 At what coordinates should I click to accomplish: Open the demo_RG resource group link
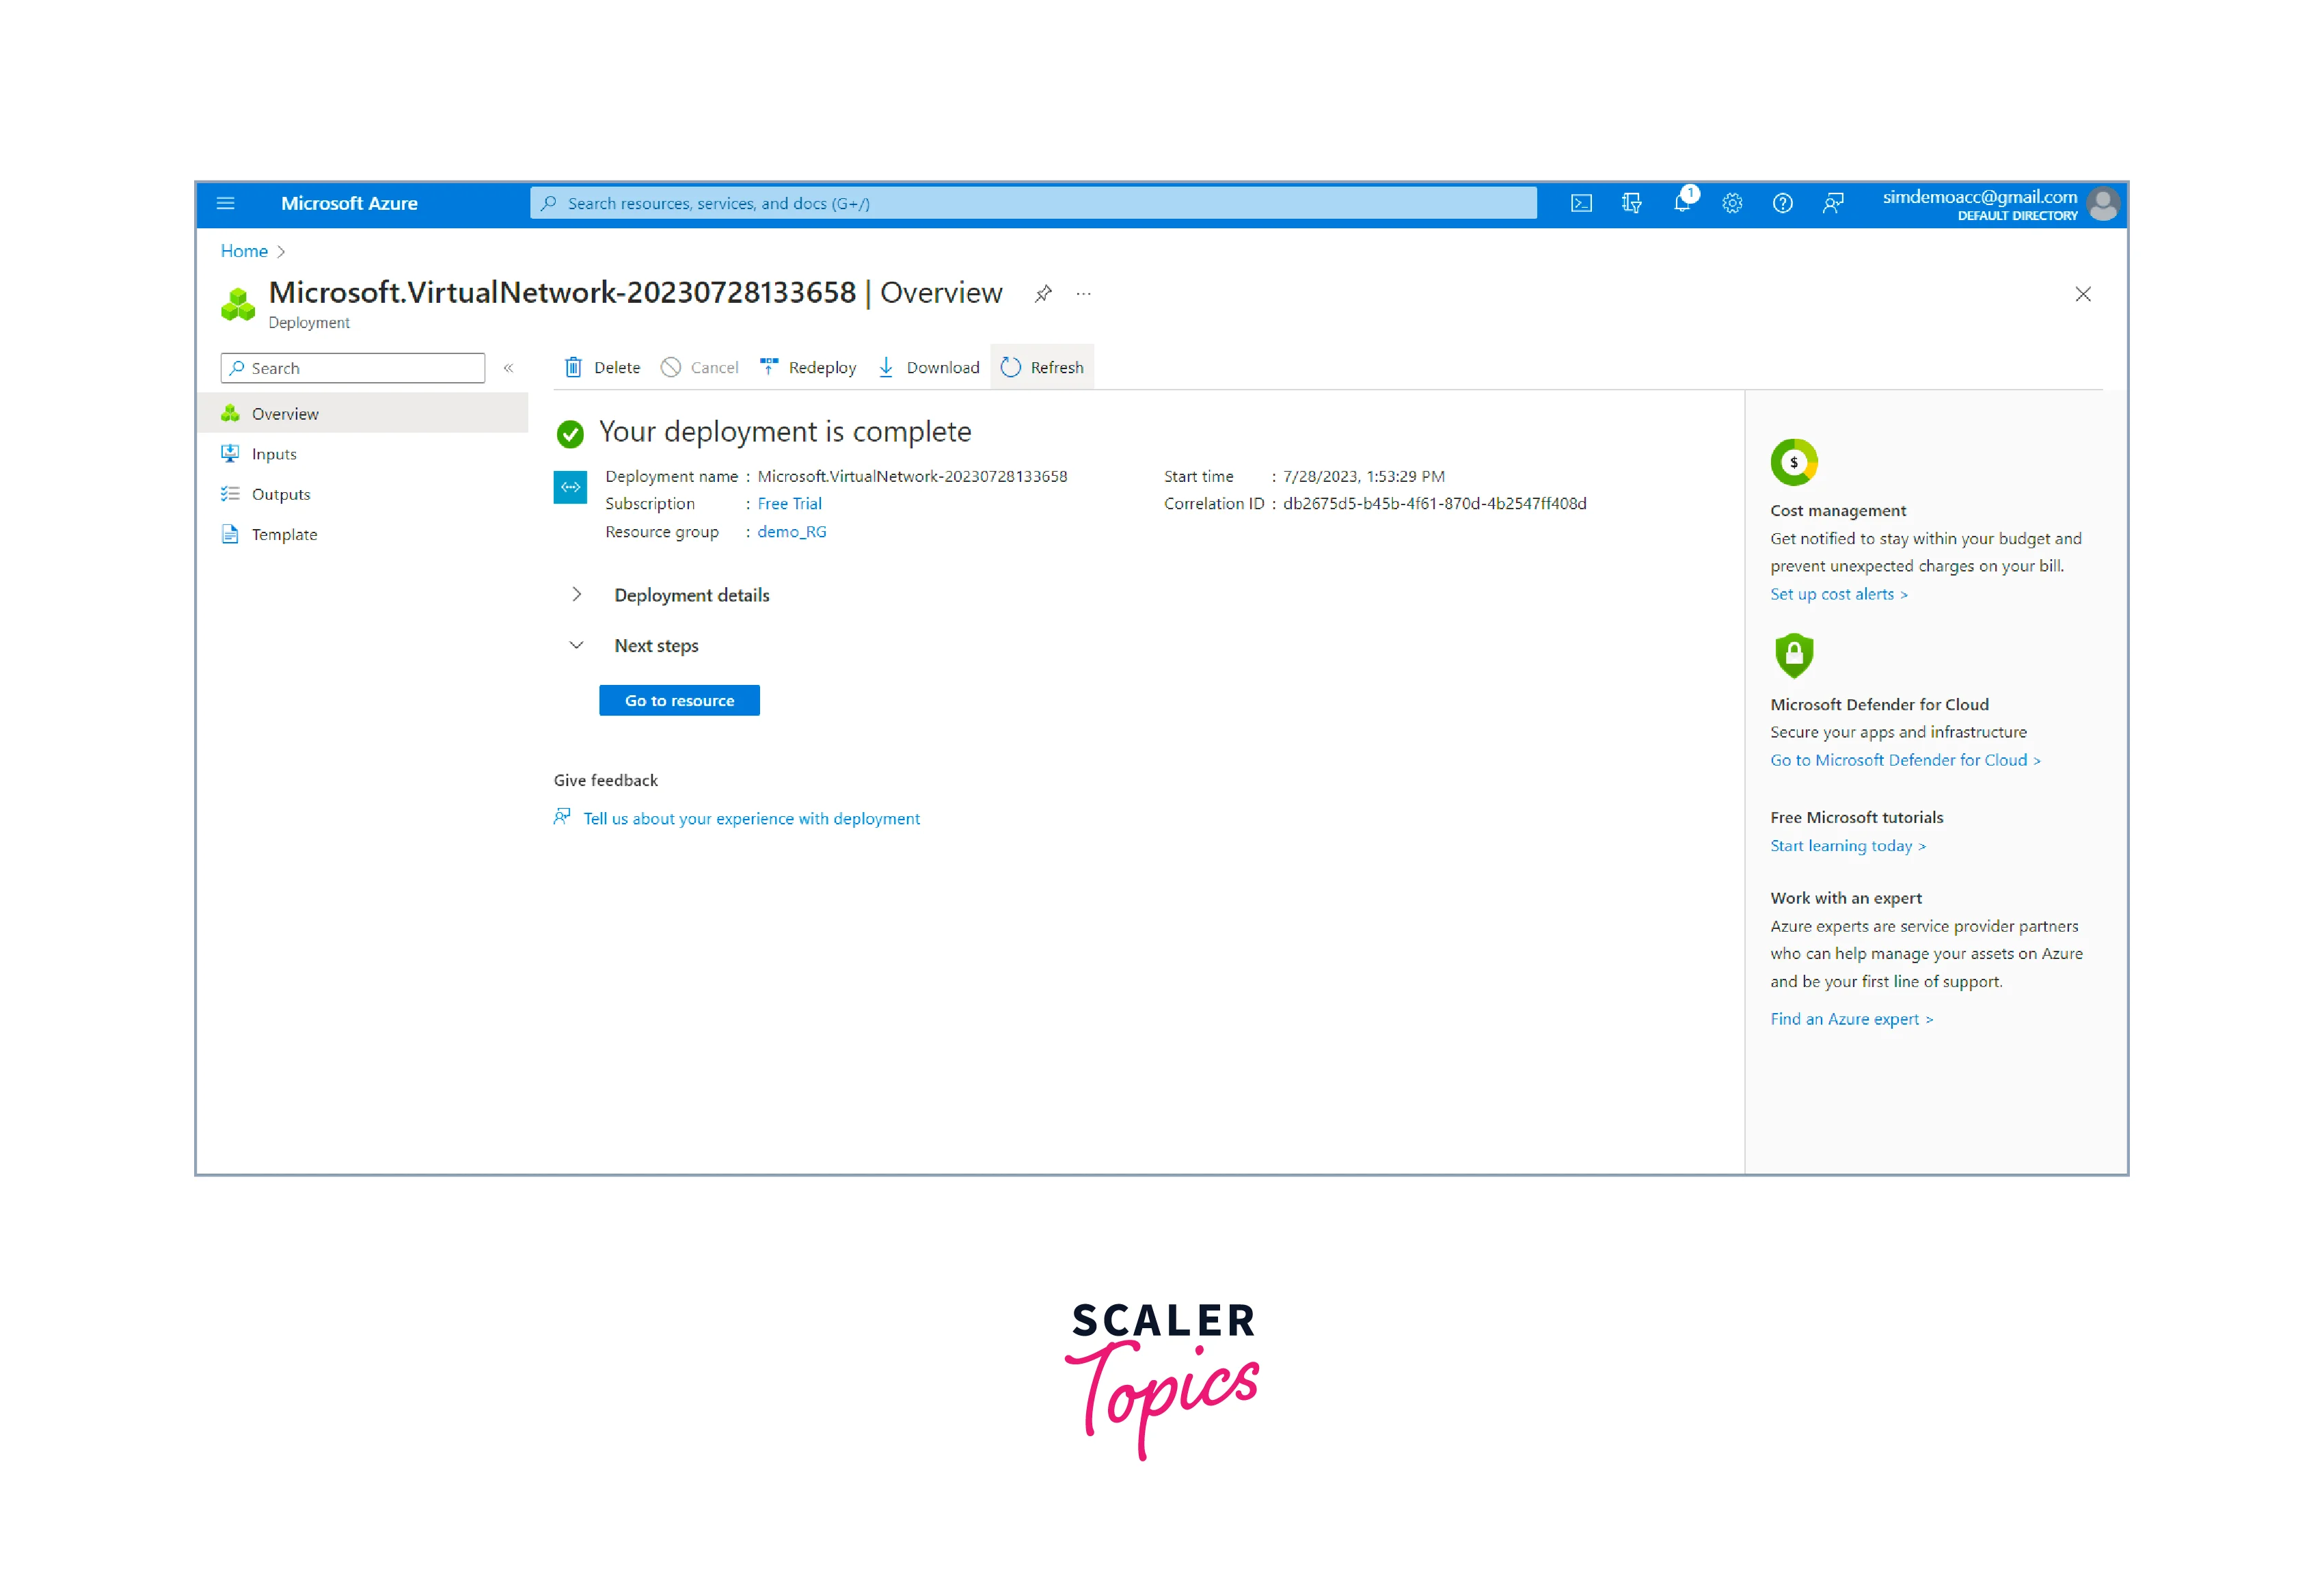[791, 531]
